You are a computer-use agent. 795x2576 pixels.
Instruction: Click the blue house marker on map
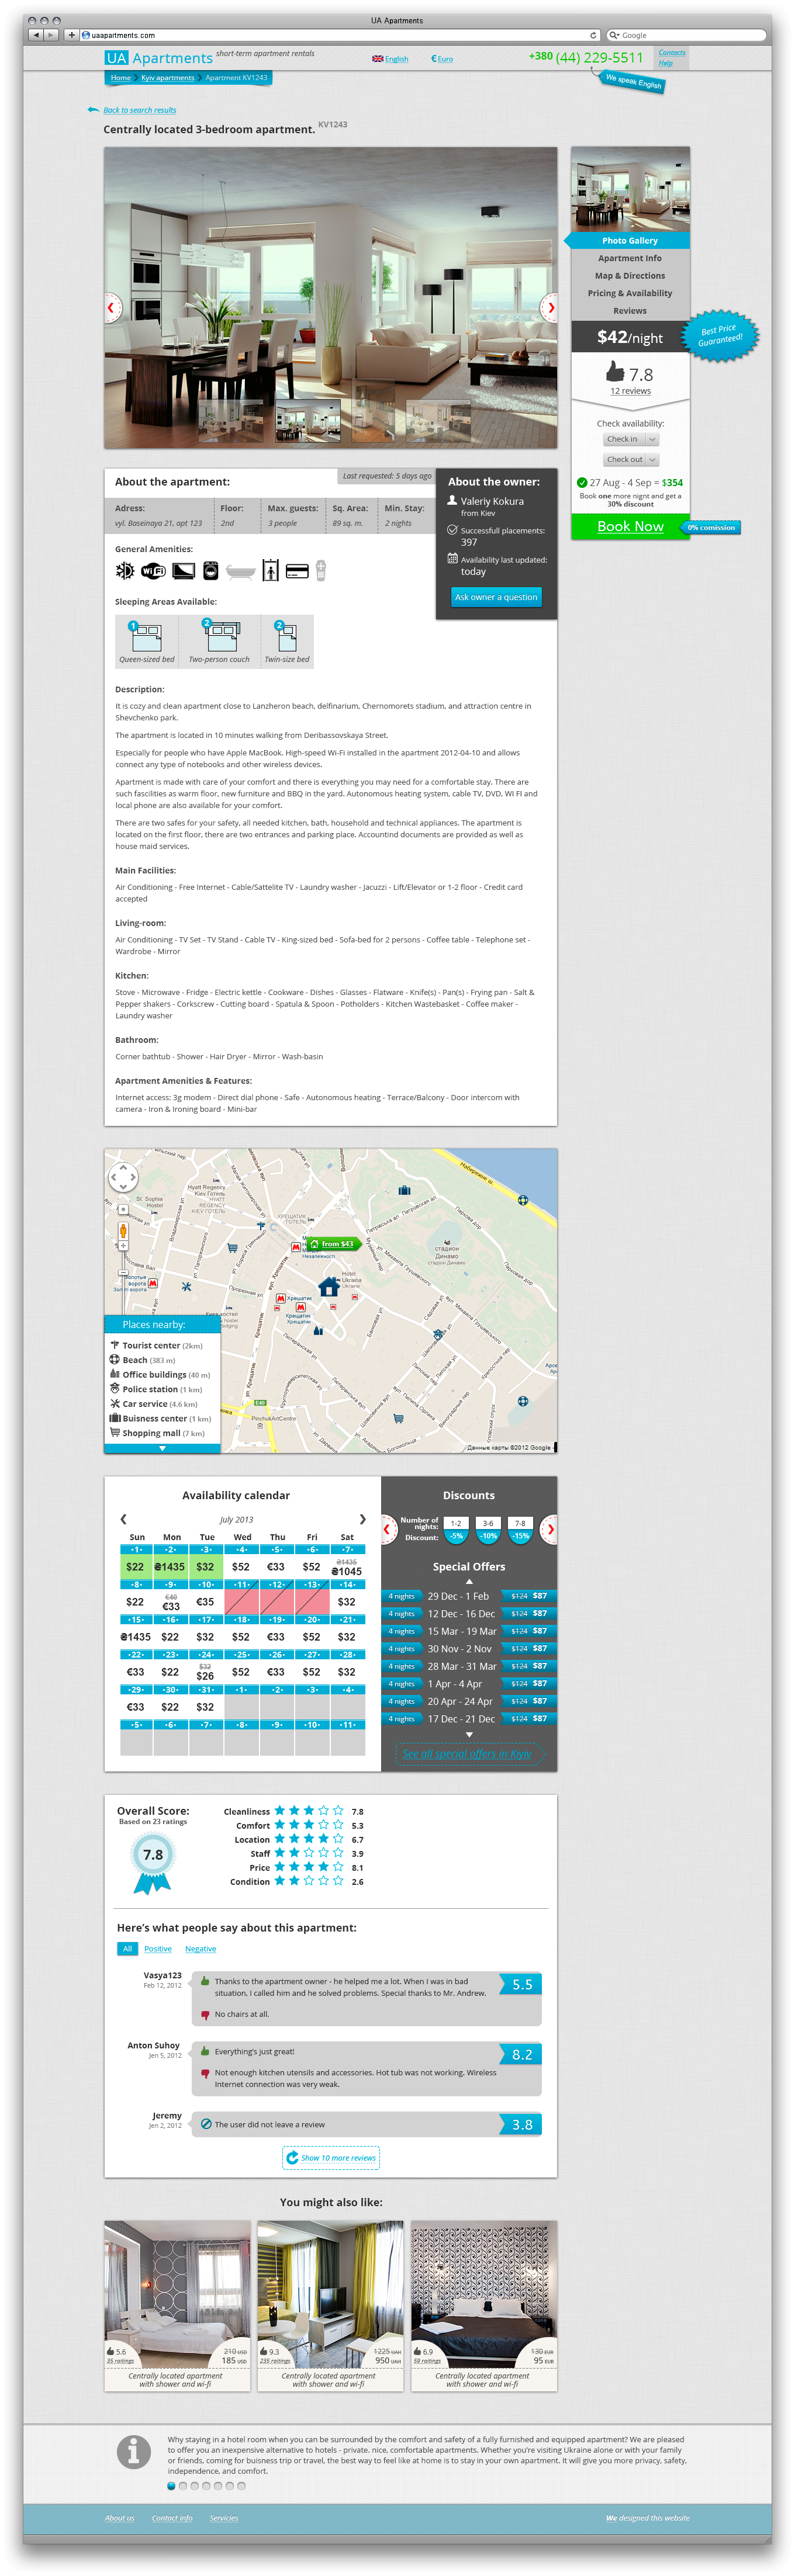(x=328, y=1285)
